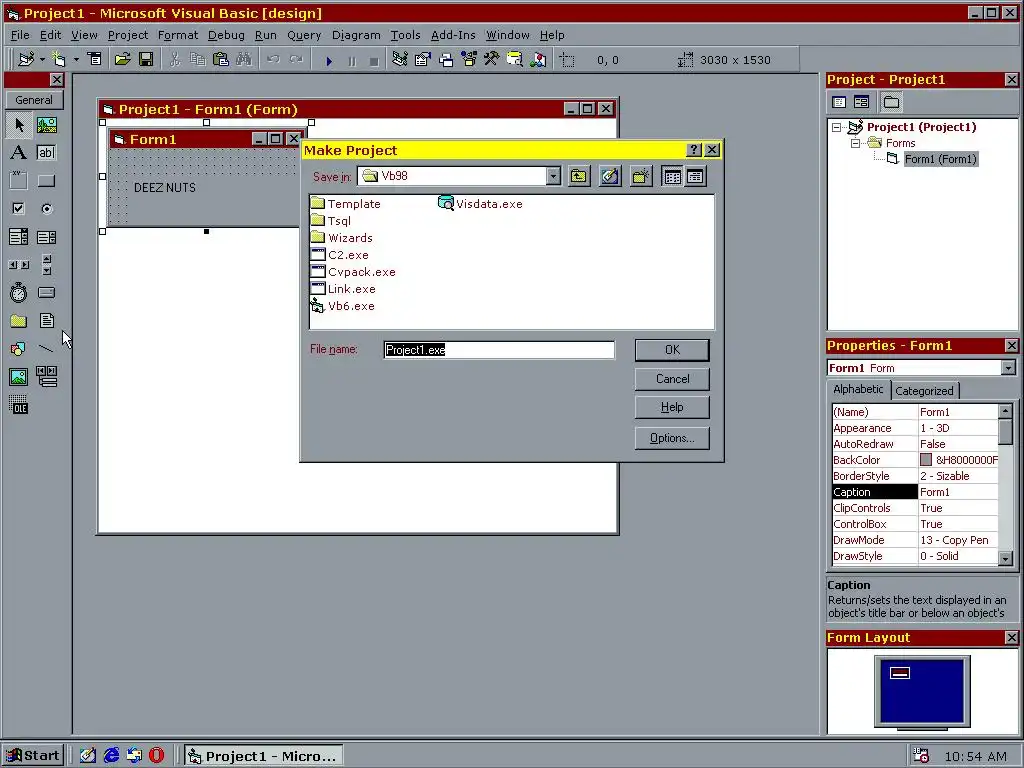Screen dimensions: 1024x768
Task: Select the OLE container control
Action: [19, 405]
